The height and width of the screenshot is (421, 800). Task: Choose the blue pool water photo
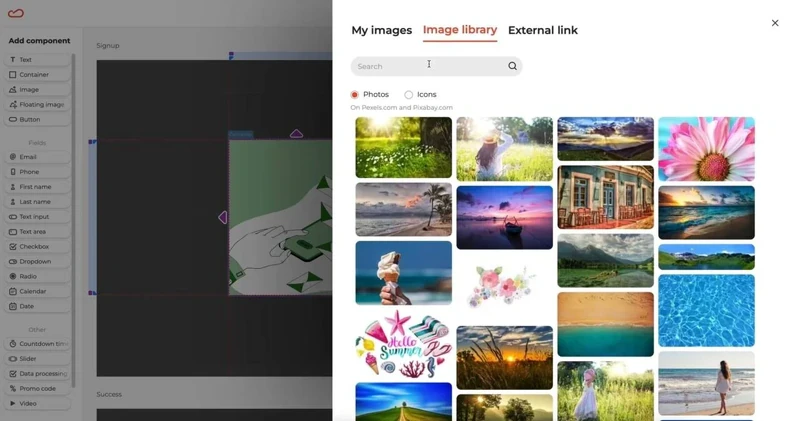click(706, 311)
